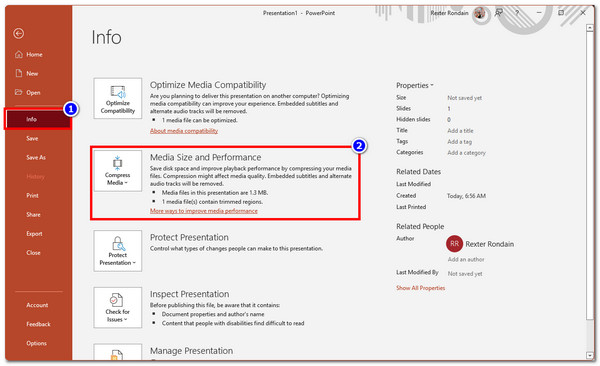Viewport: 600px width, 366px height.
Task: Select Export in the sidebar
Action: [34, 234]
